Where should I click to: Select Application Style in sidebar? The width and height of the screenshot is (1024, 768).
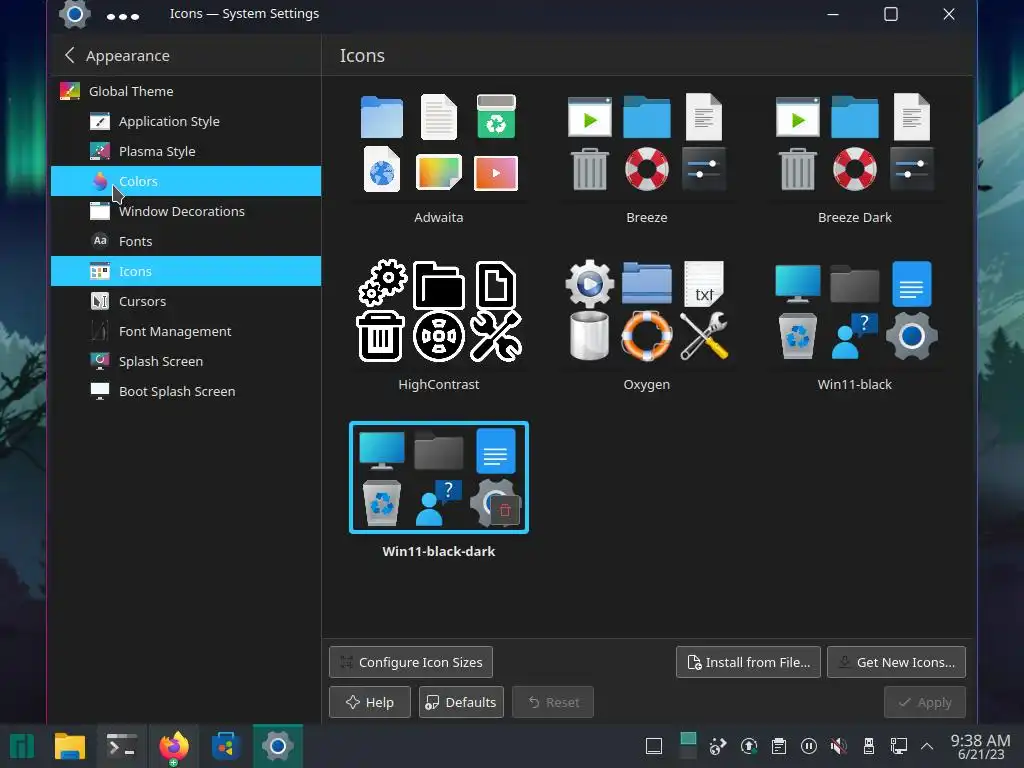(x=186, y=121)
